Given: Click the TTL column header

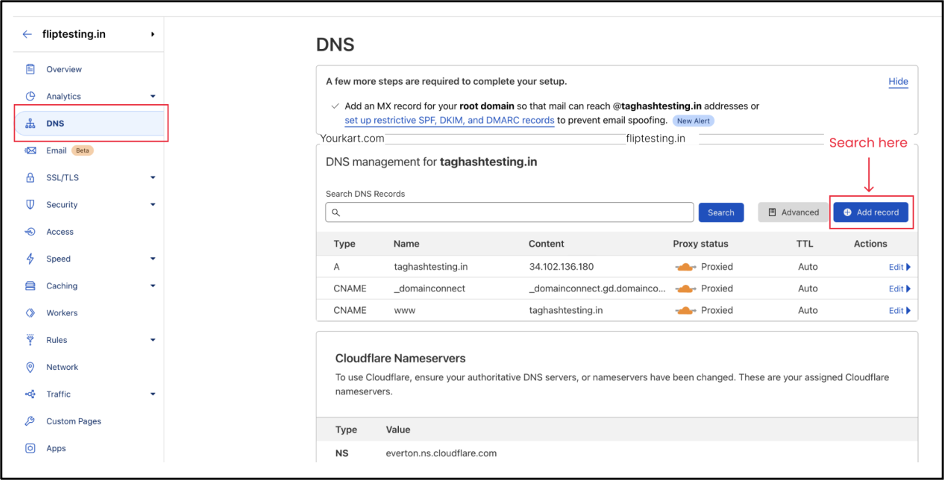Looking at the screenshot, I should pyautogui.click(x=805, y=244).
